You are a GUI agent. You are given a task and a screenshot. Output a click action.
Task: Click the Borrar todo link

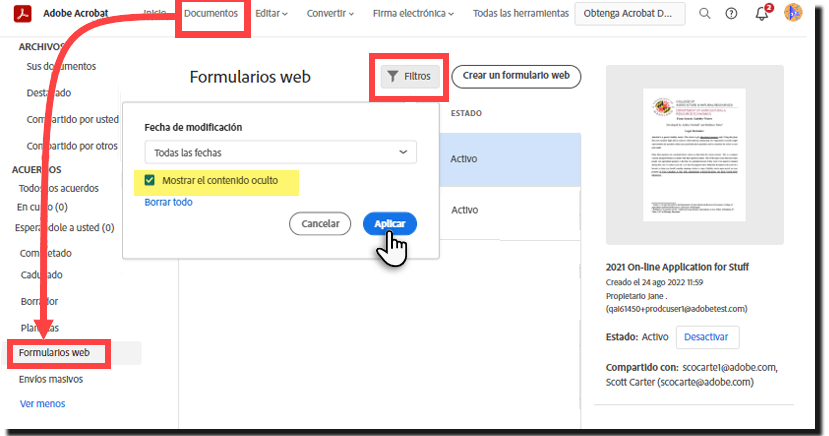(168, 202)
